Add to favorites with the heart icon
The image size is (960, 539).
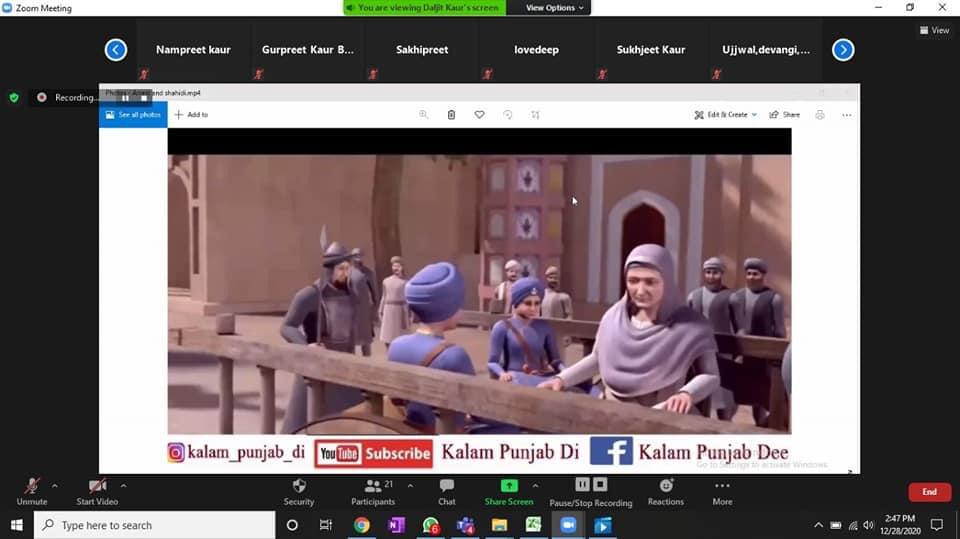click(x=479, y=115)
